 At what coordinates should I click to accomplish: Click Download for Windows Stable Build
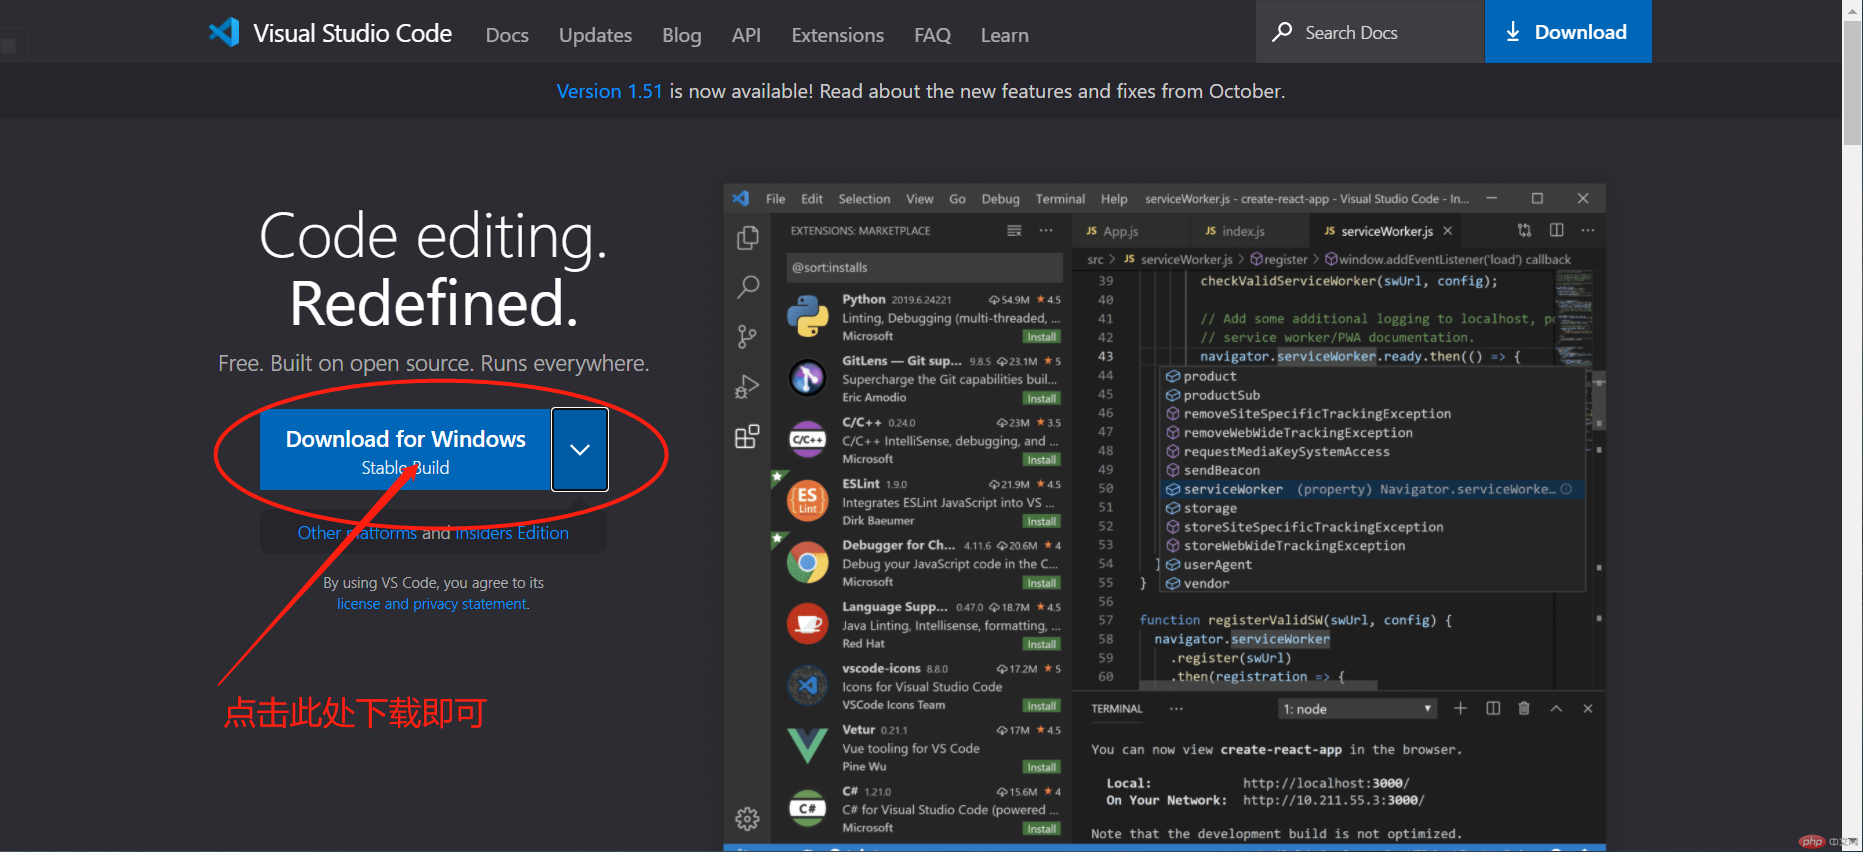click(405, 450)
